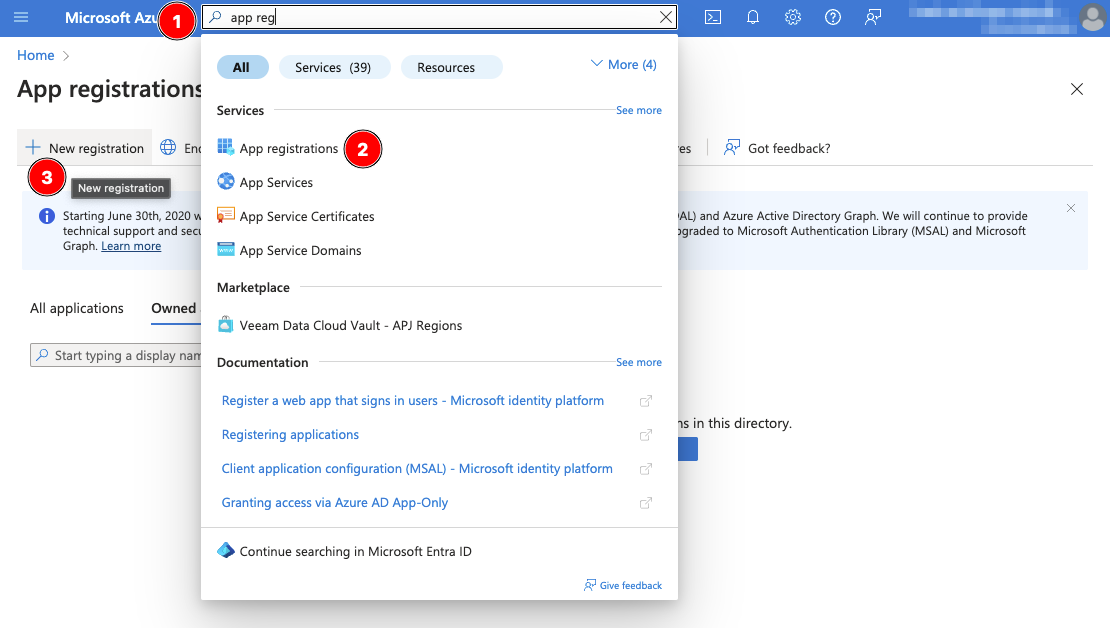Open portal settings gear
The height and width of the screenshot is (628, 1110).
(x=793, y=17)
